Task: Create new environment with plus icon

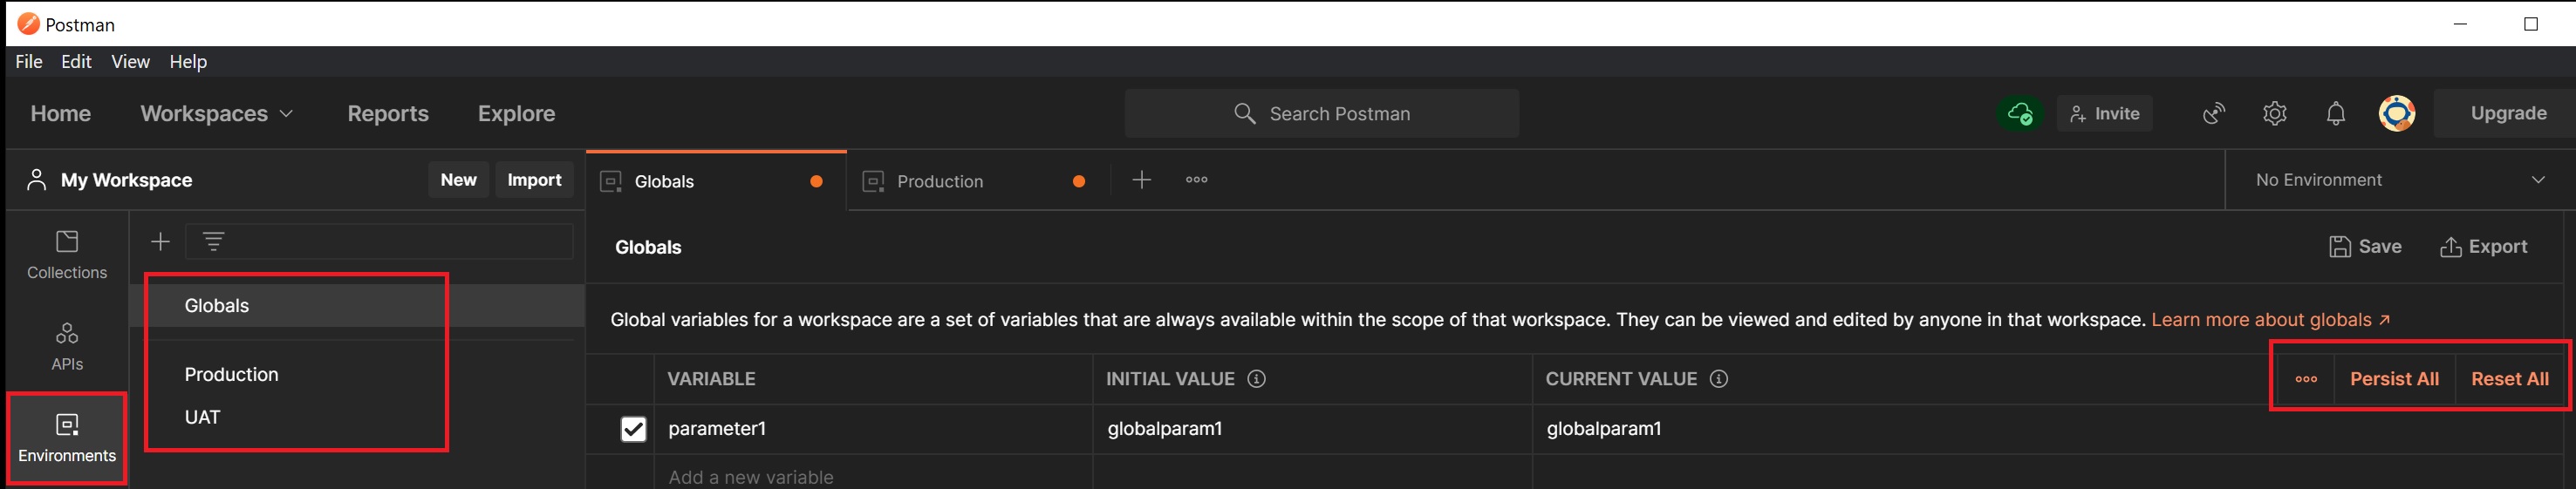Action: click(x=160, y=242)
